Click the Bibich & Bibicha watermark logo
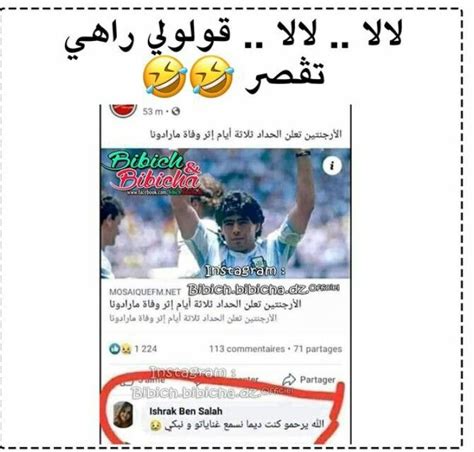The image size is (474, 452). (155, 174)
